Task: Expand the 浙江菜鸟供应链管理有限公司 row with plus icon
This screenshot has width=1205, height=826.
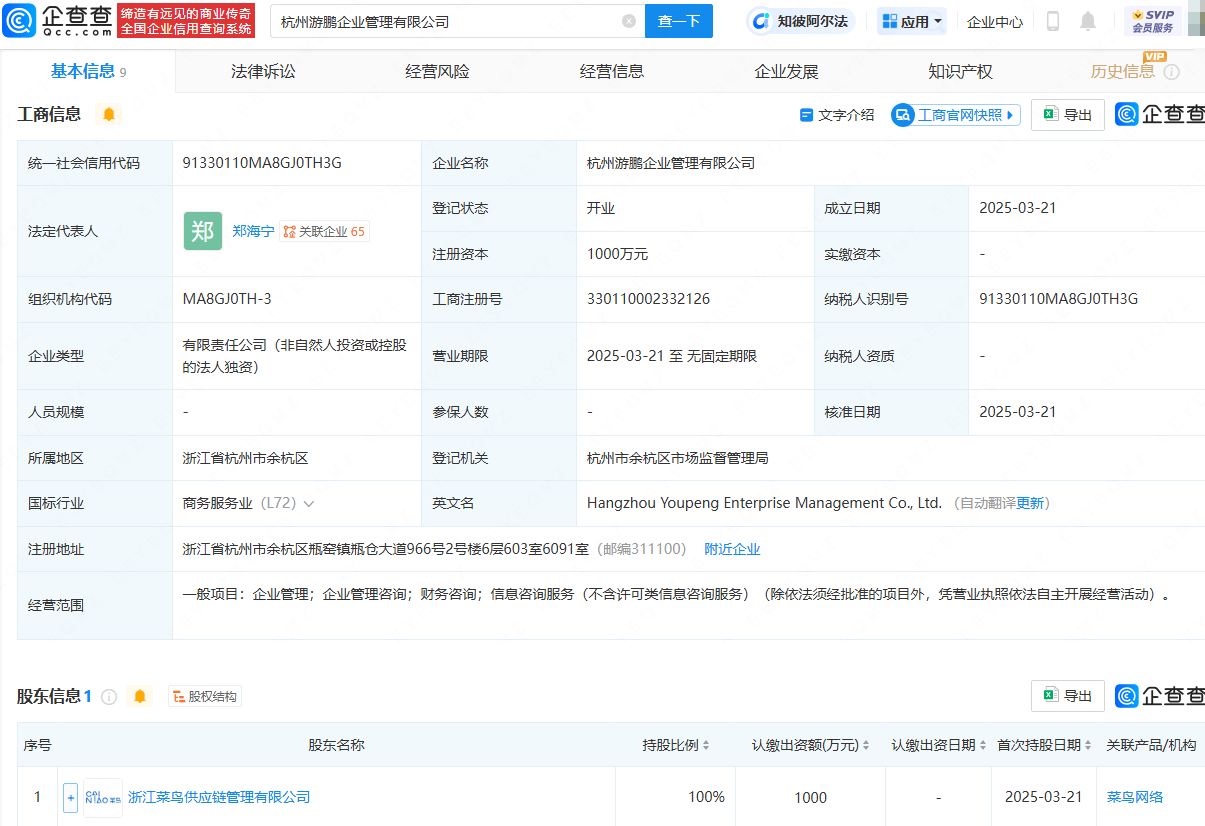Action: click(x=70, y=798)
